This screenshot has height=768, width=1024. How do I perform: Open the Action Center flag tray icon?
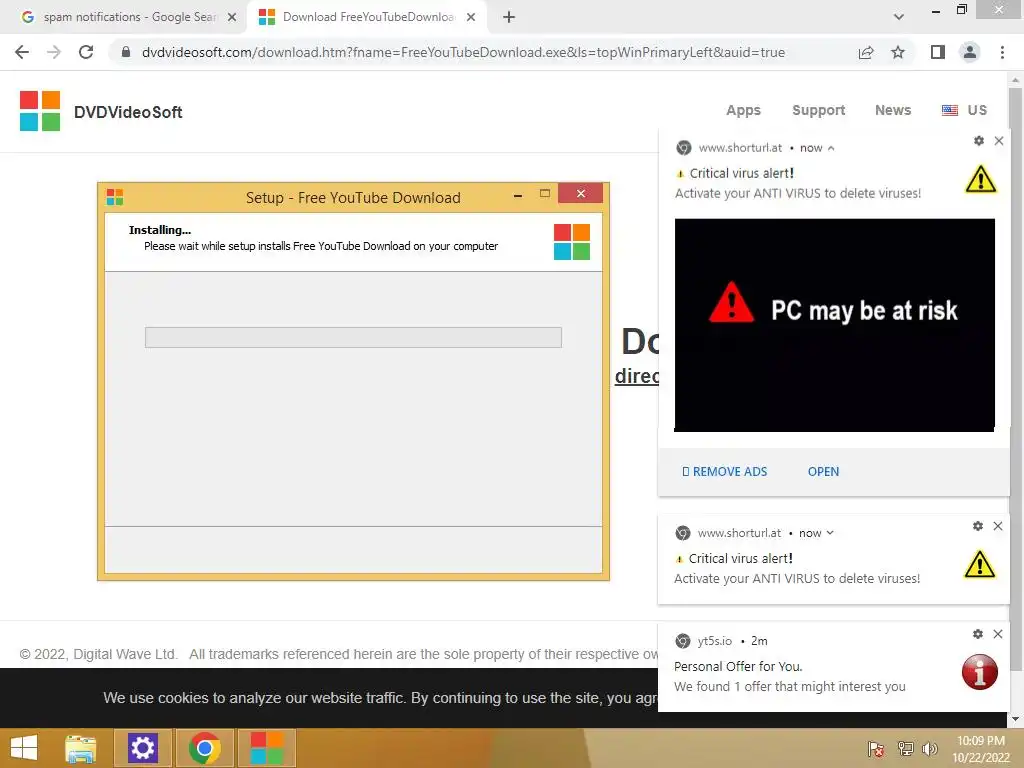[876, 749]
